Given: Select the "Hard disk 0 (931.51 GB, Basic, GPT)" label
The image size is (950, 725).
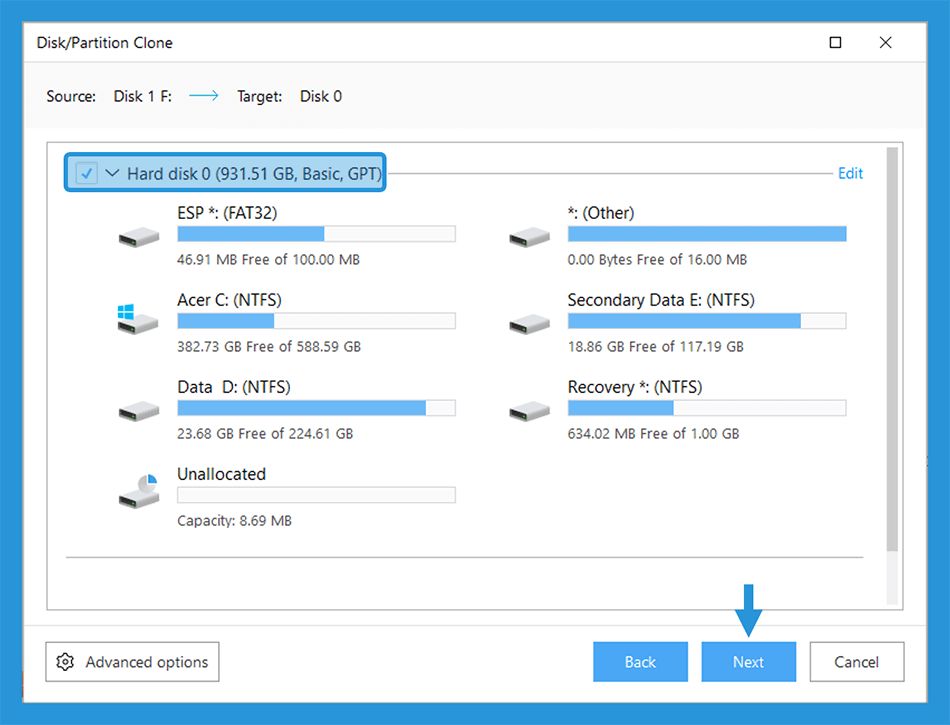Looking at the screenshot, I should click(x=254, y=174).
